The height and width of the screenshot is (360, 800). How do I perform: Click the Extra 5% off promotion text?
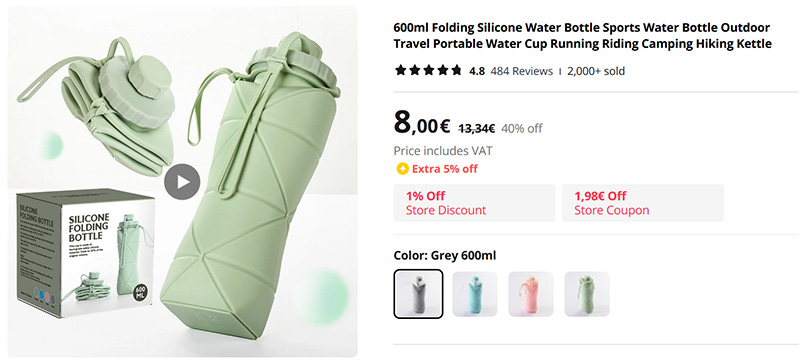[445, 169]
